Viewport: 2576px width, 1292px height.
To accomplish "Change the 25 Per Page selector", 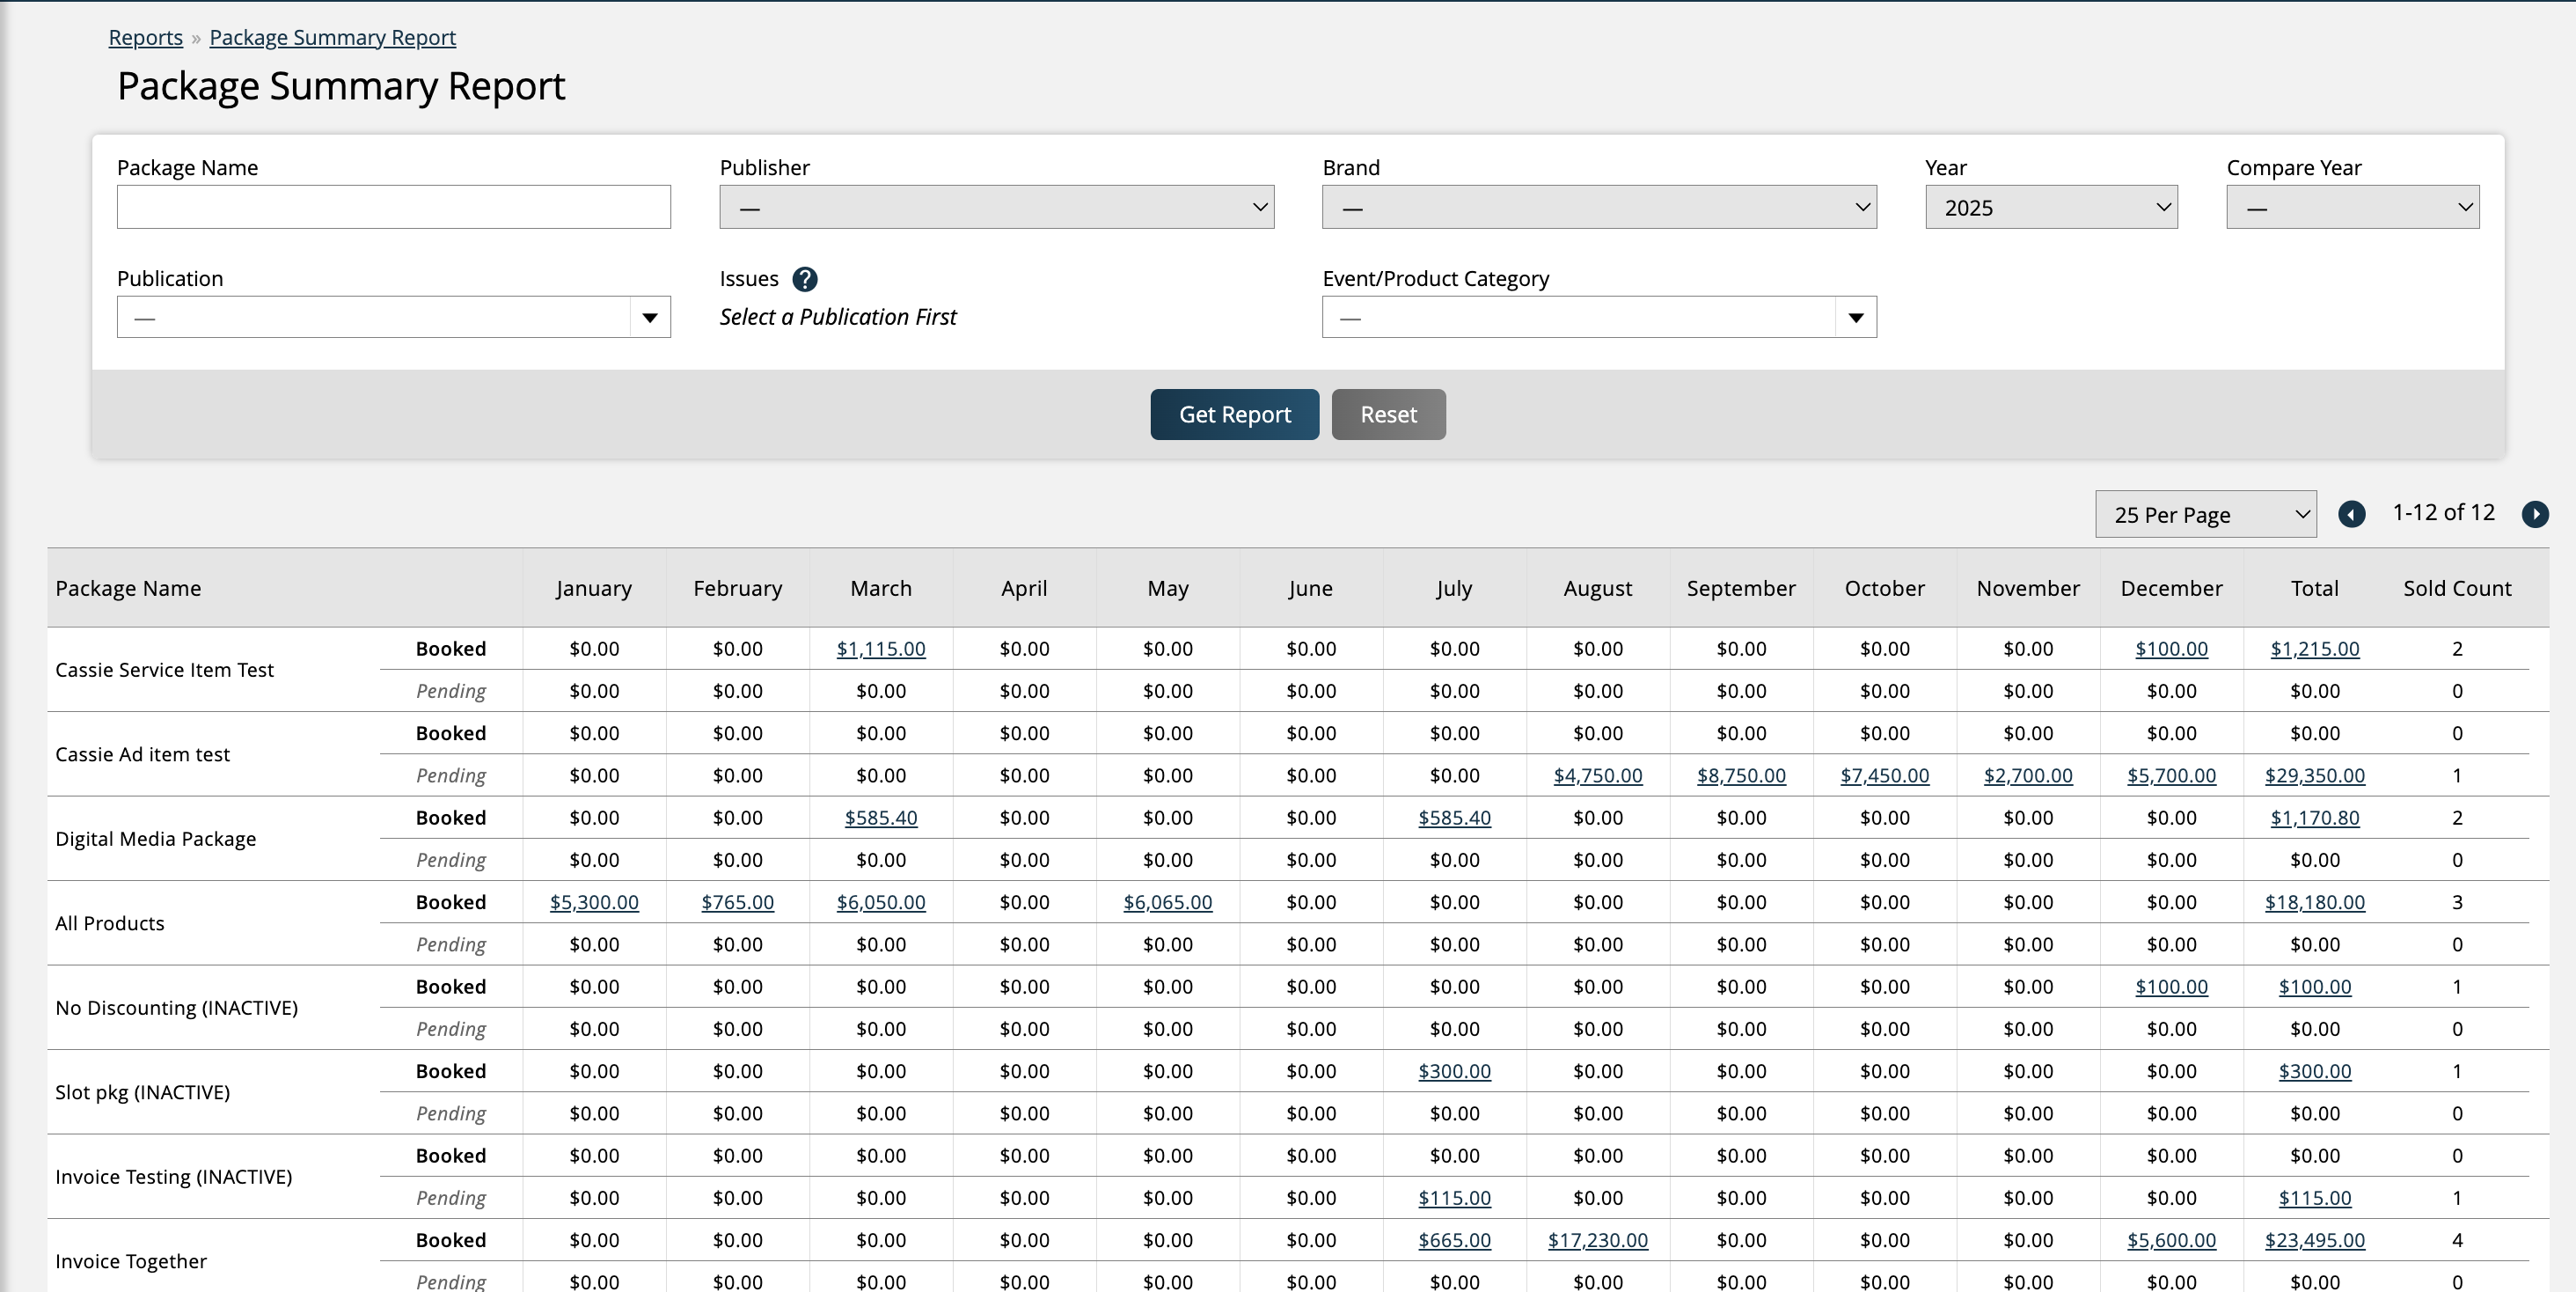I will pos(2205,514).
